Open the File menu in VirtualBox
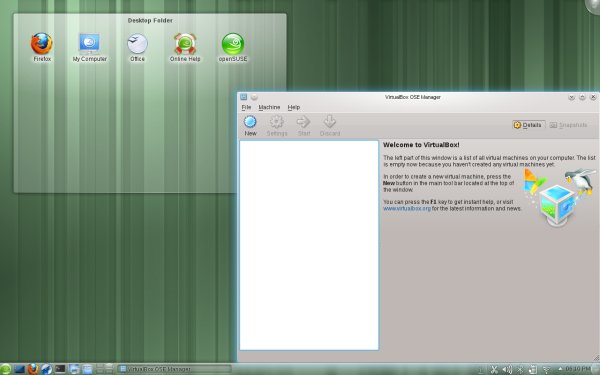This screenshot has height=375, width=600. (246, 107)
